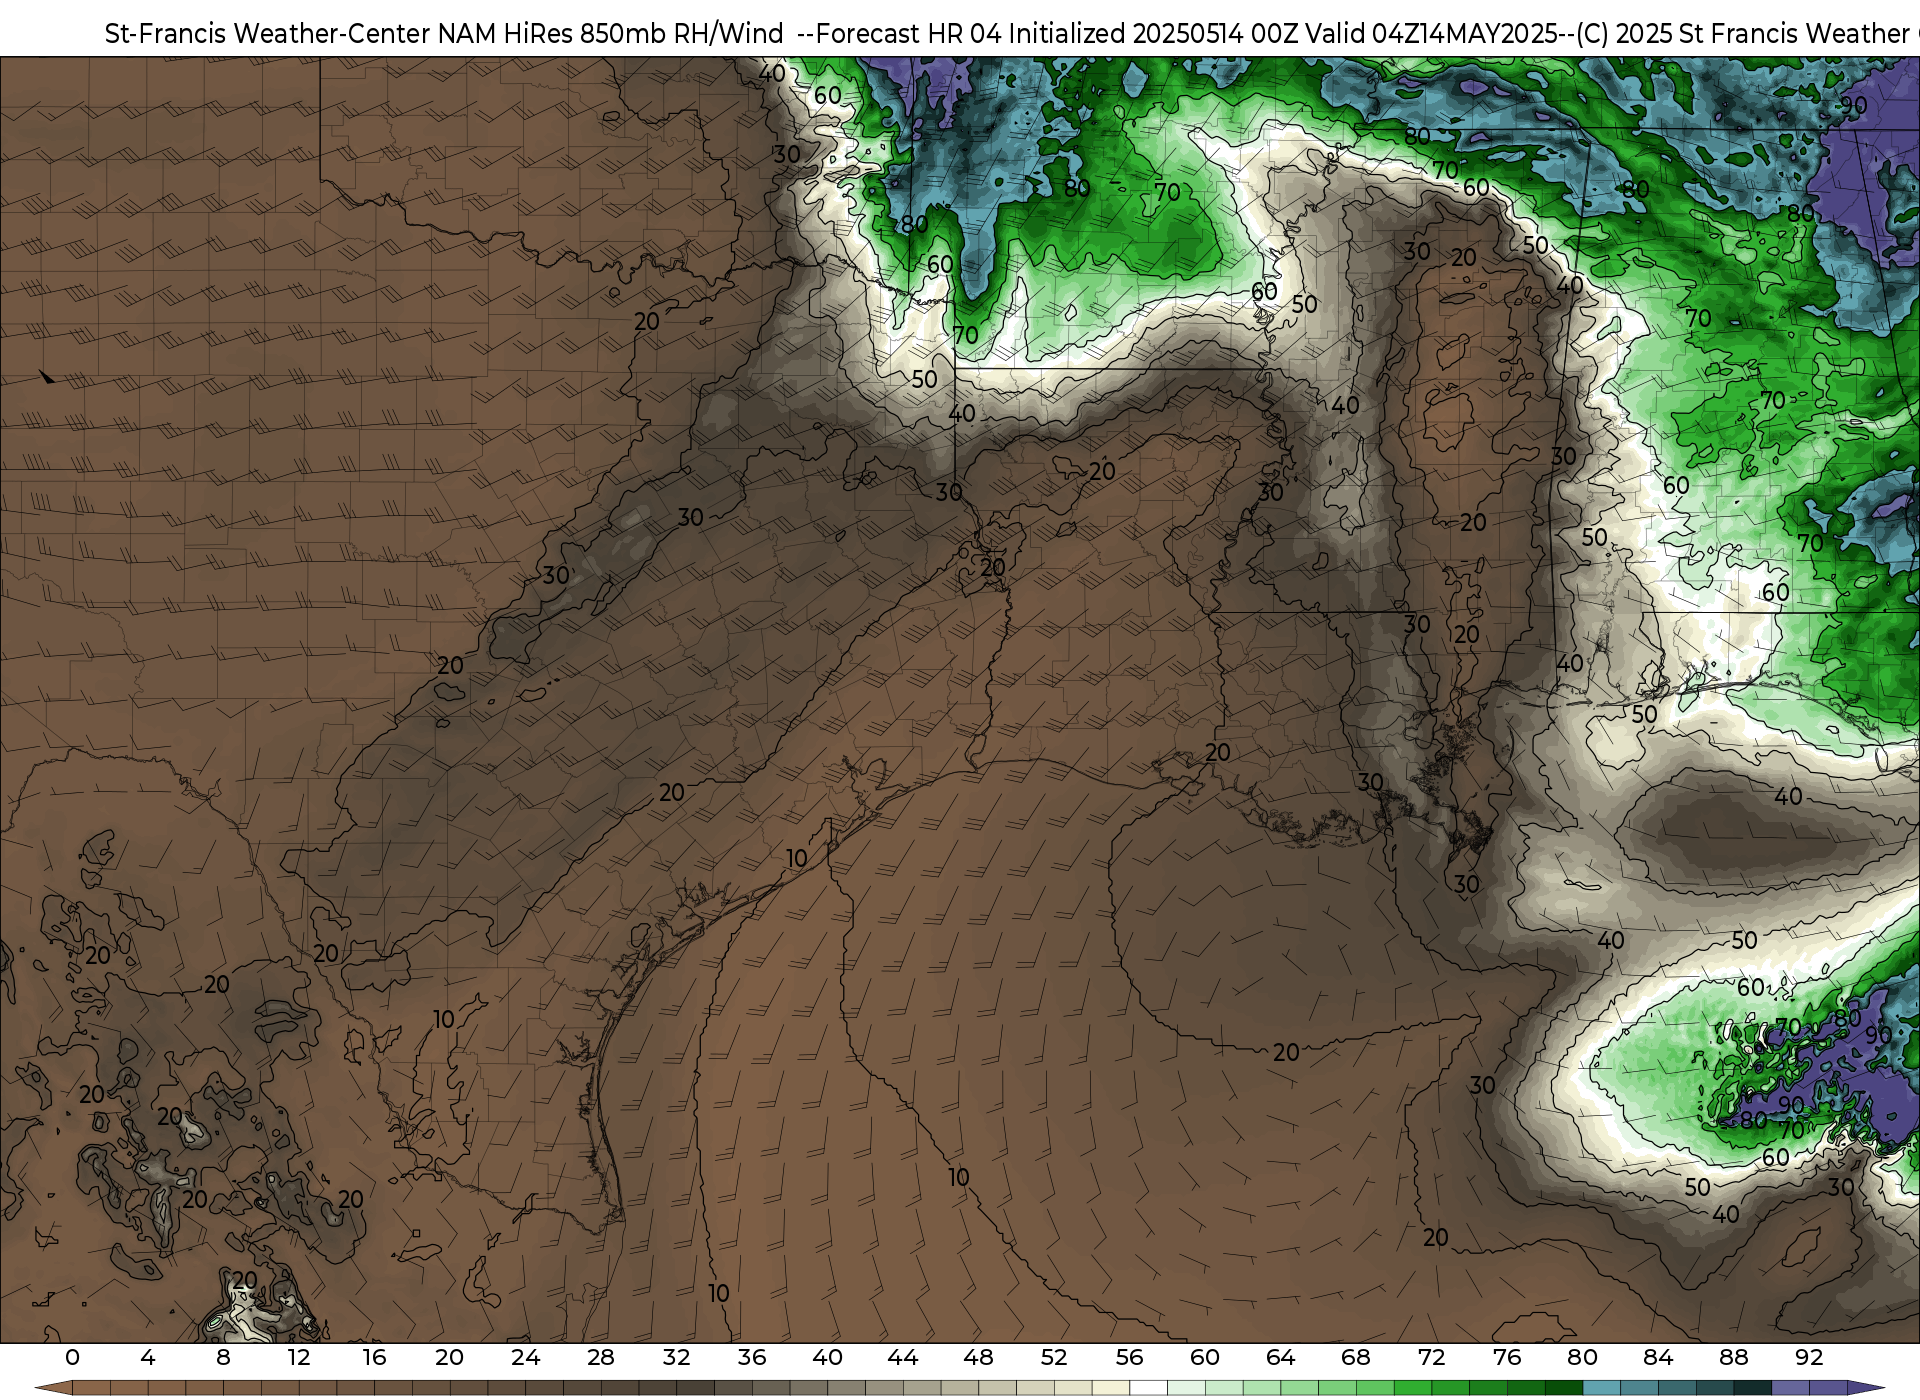Click the colorbar tick label '28'

point(601,1357)
